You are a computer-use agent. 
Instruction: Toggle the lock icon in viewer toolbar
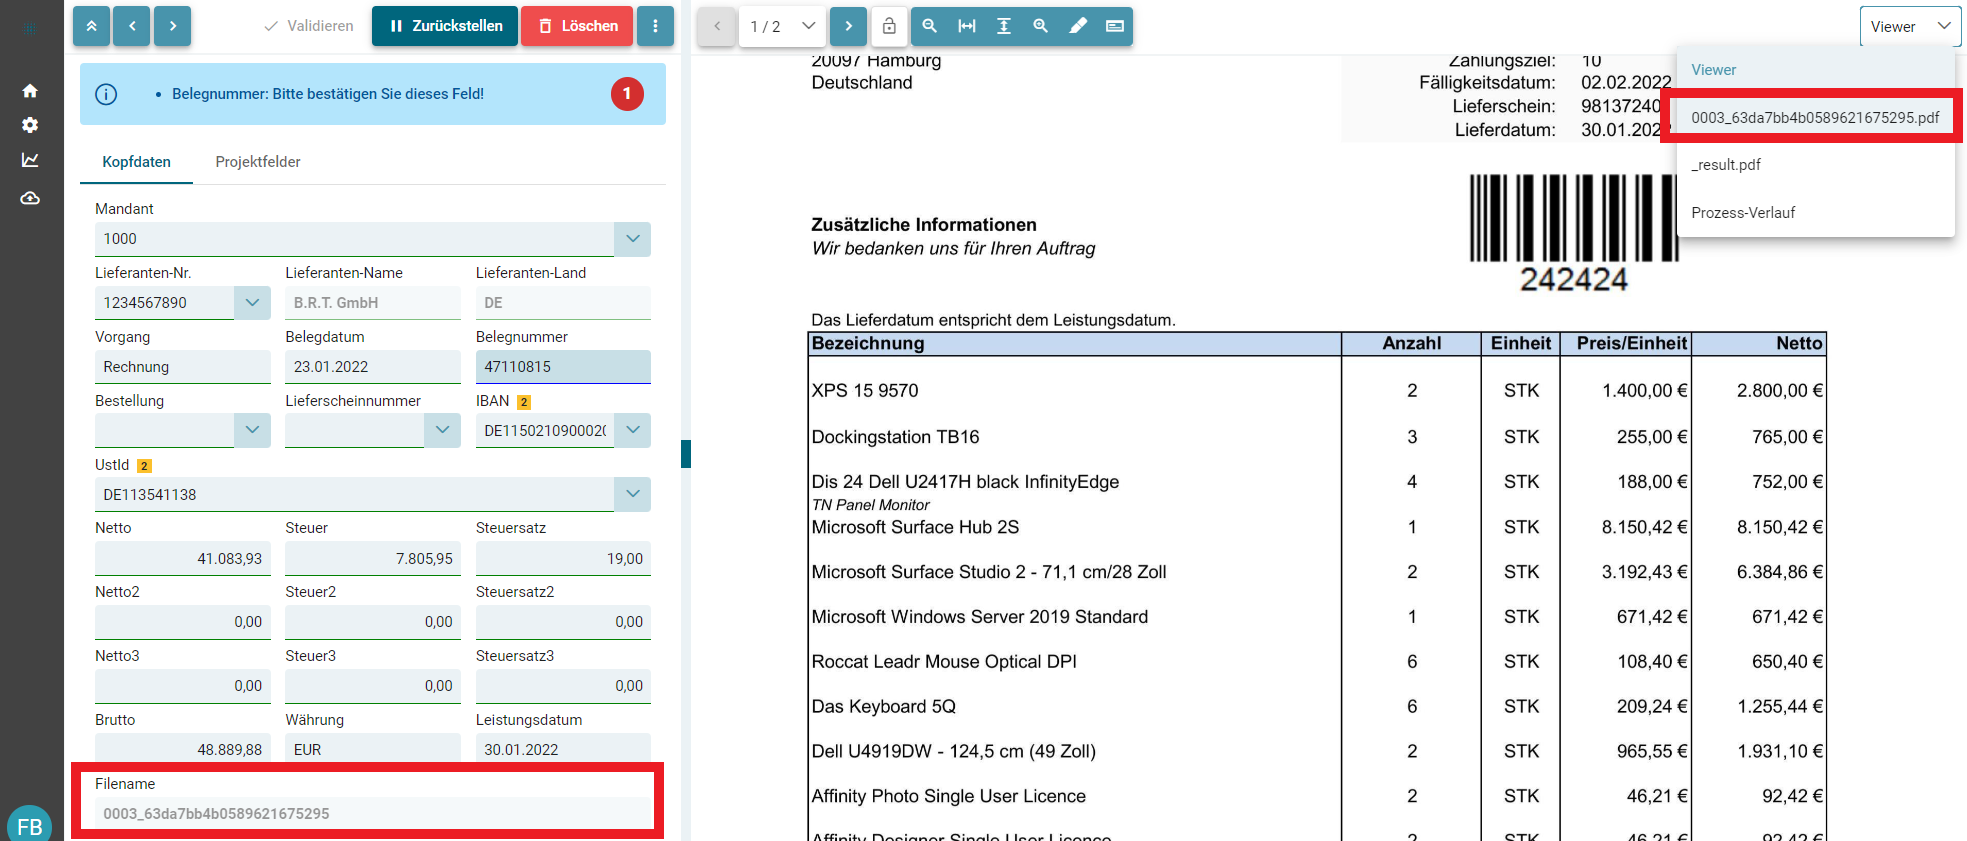(x=889, y=26)
